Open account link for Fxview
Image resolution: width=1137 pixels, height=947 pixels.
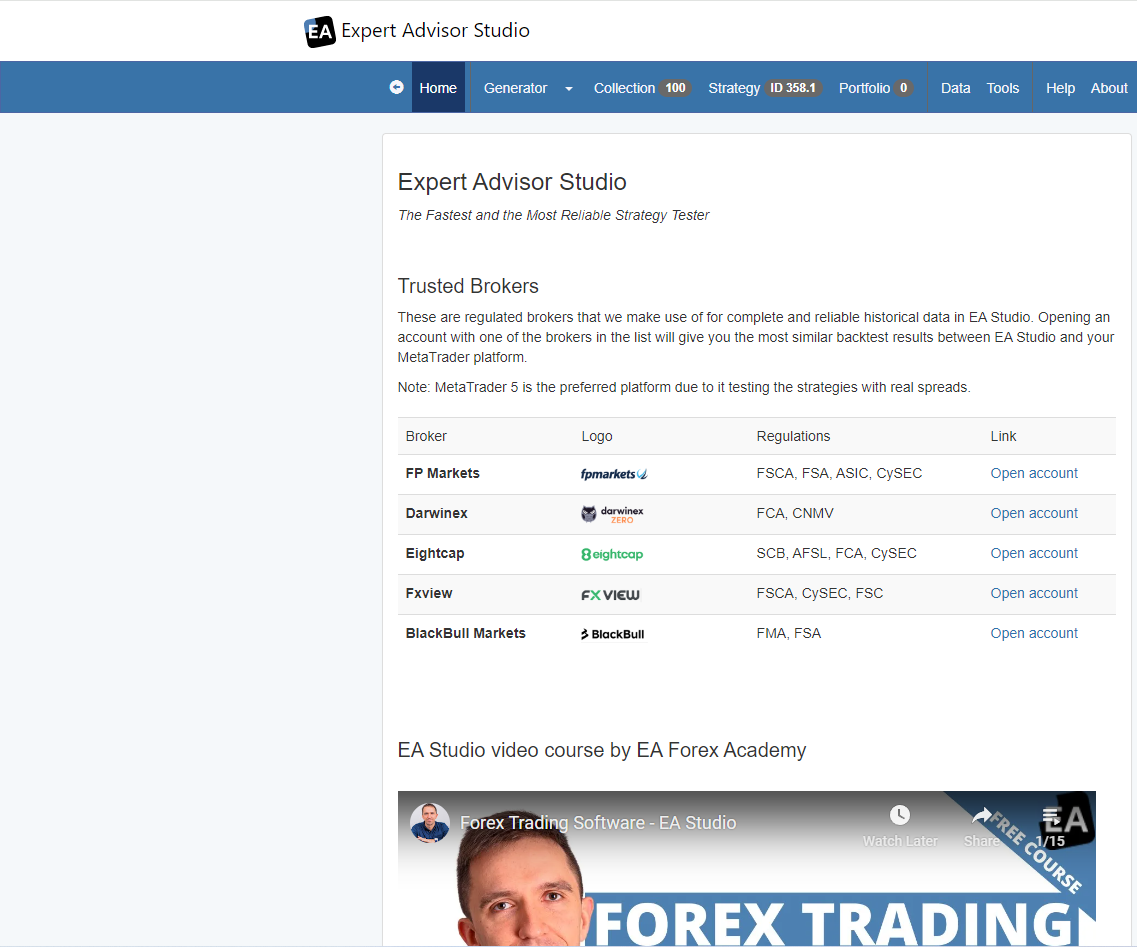pos(1034,592)
